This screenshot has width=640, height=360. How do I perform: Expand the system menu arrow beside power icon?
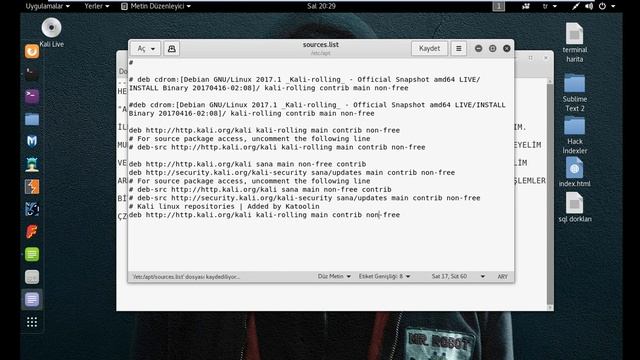coord(613,6)
